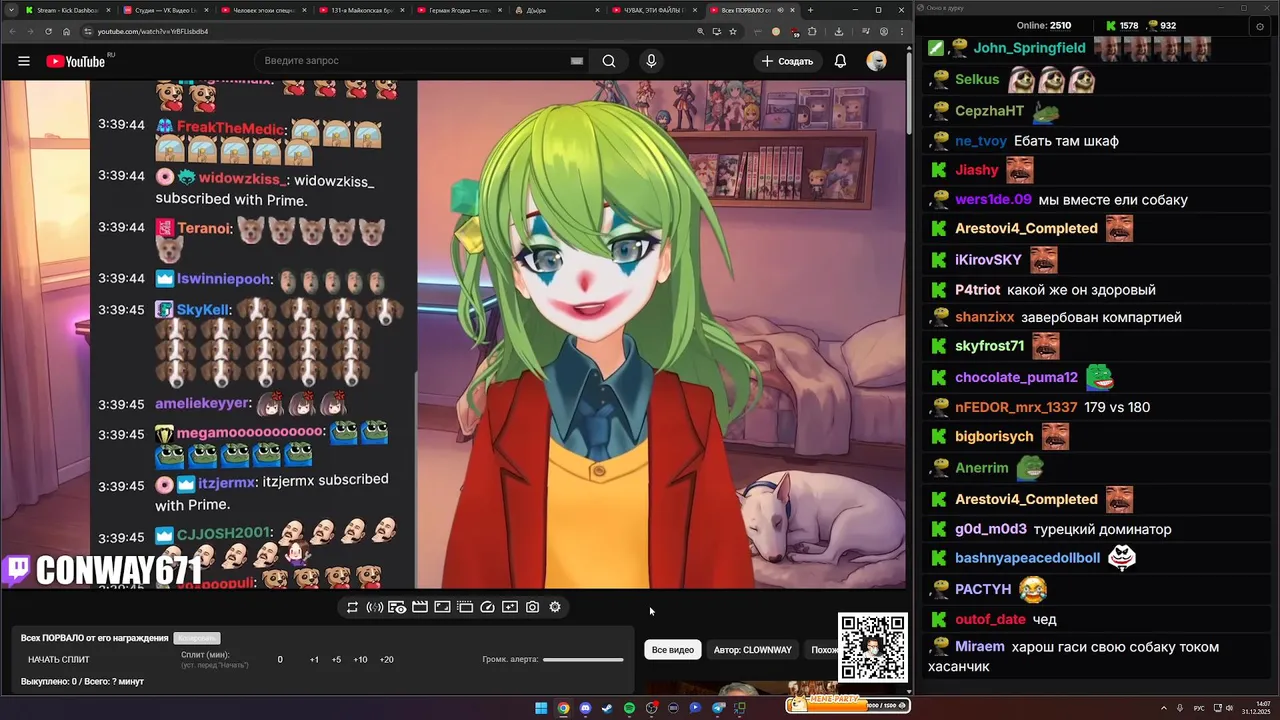Click the CONWAY671 Twitch overlay label

104,571
